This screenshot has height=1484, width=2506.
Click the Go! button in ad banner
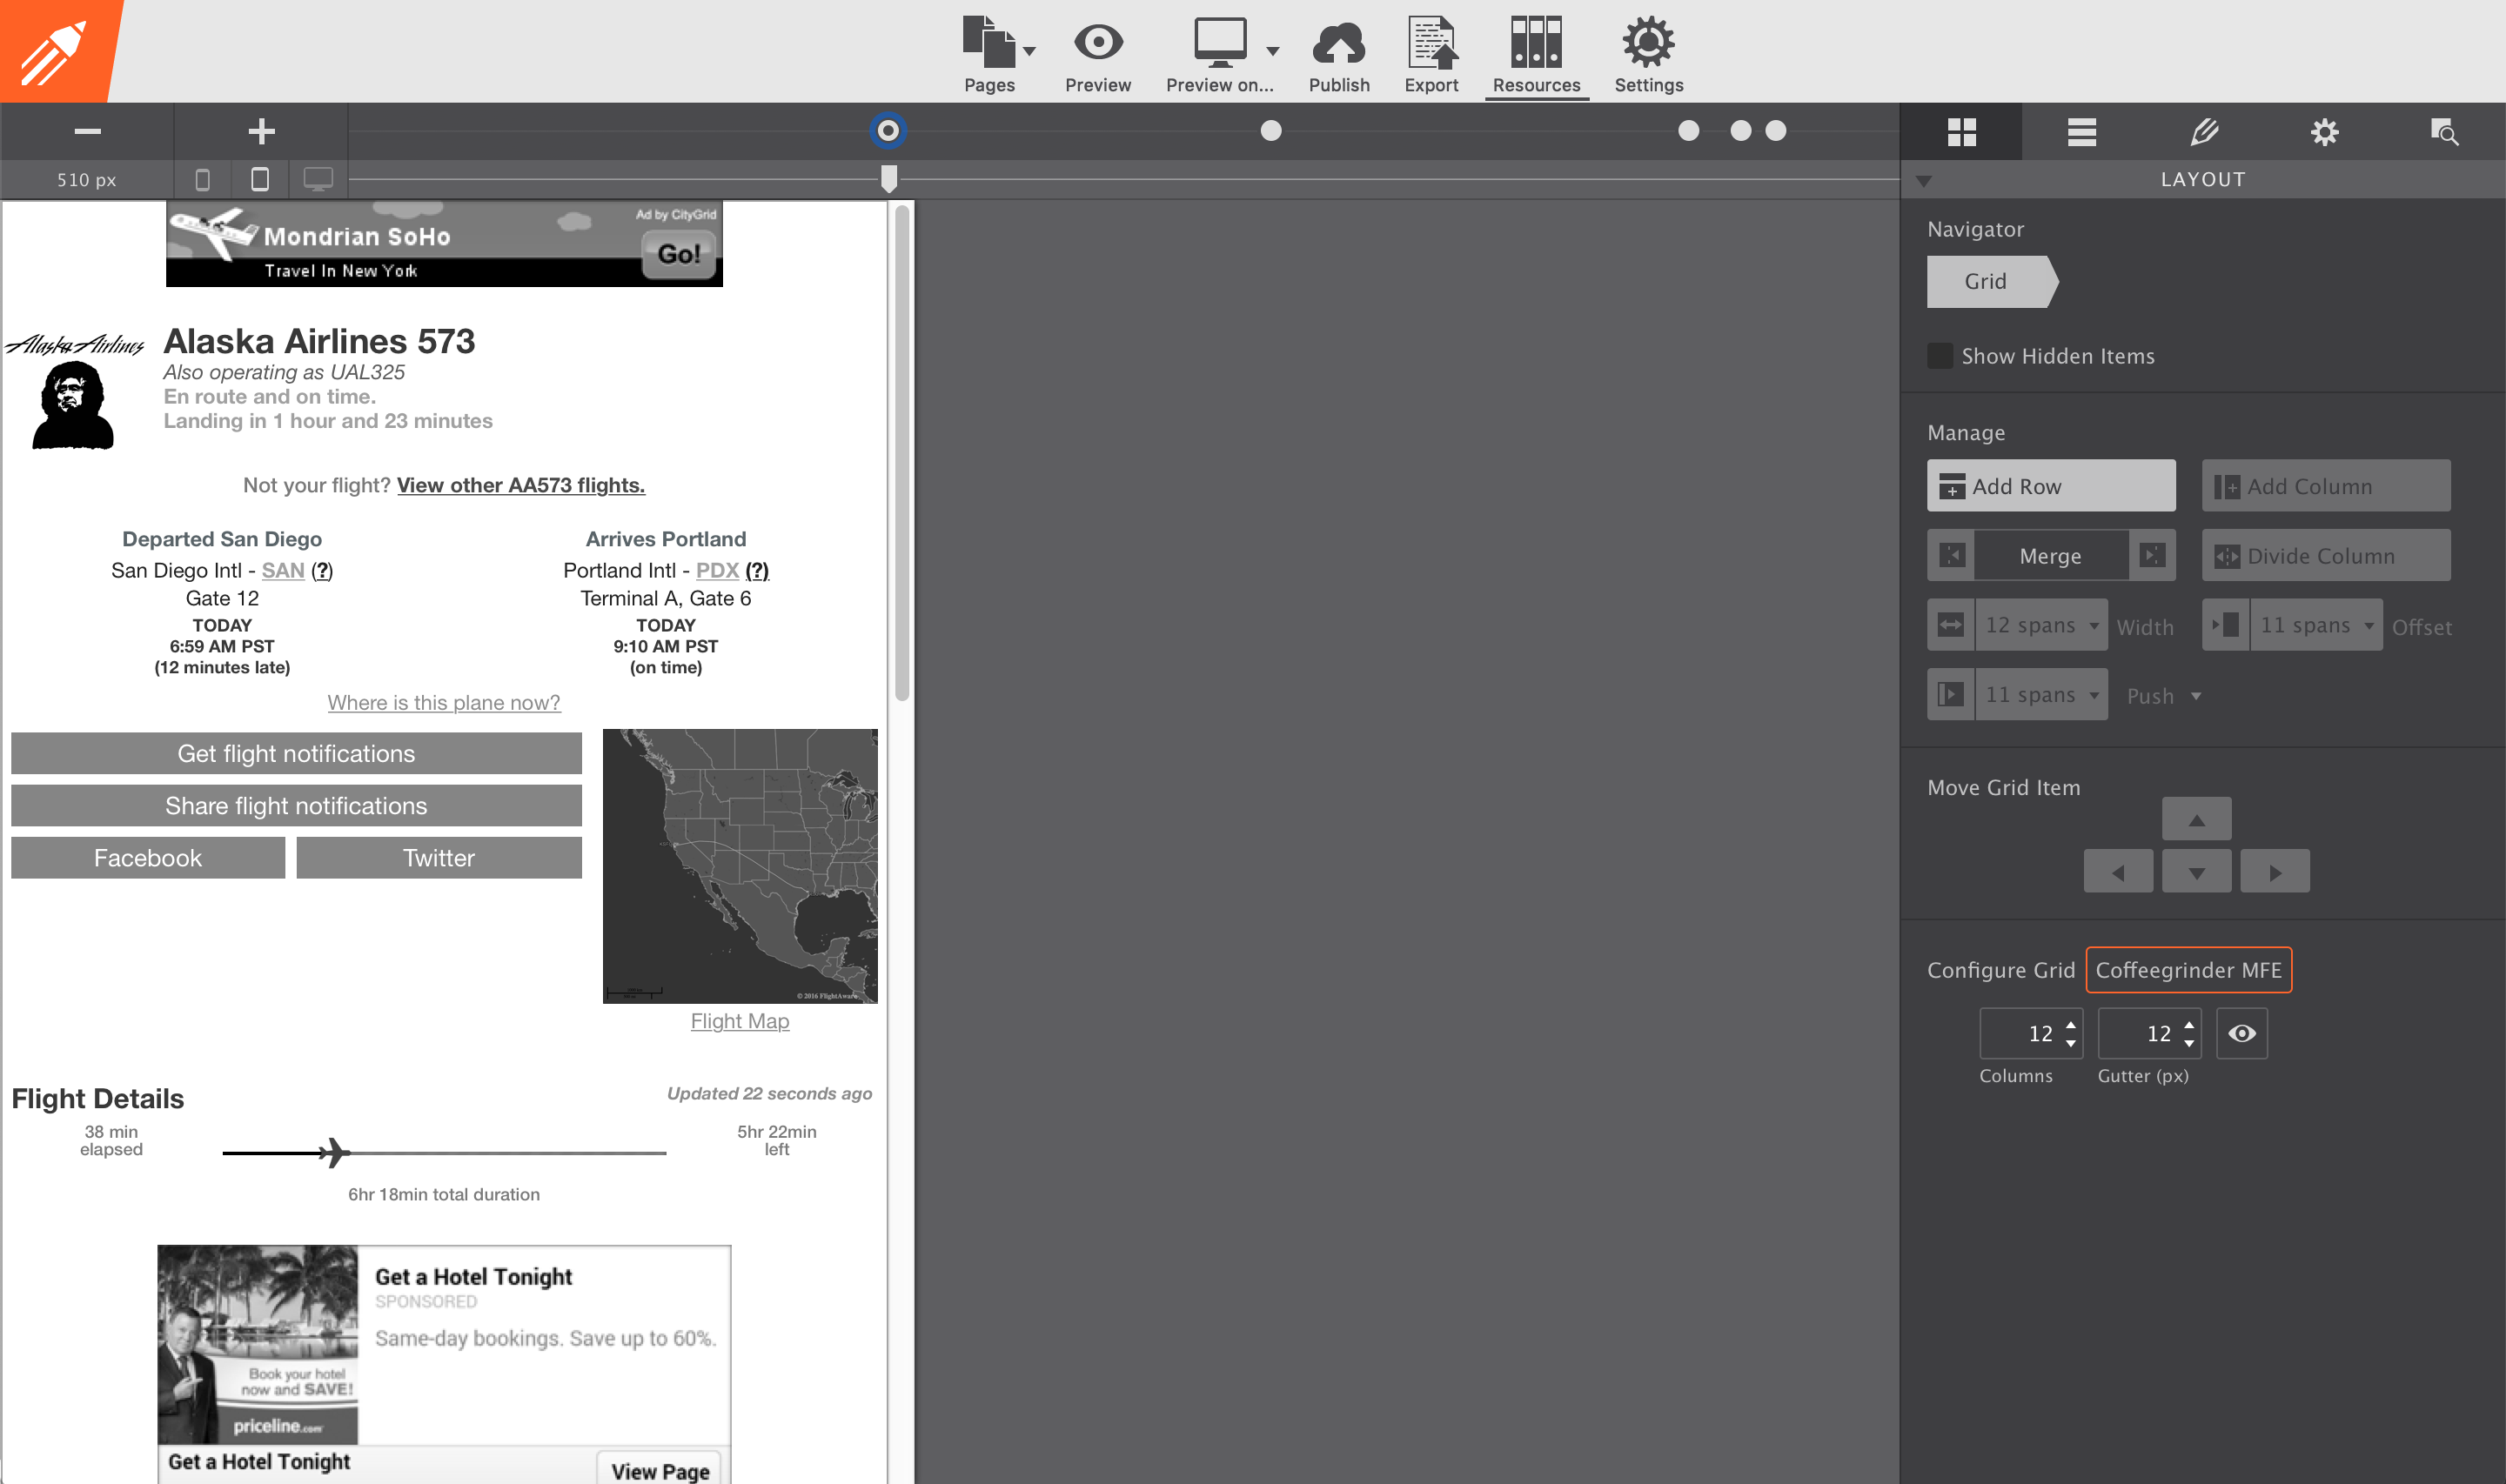click(x=678, y=254)
